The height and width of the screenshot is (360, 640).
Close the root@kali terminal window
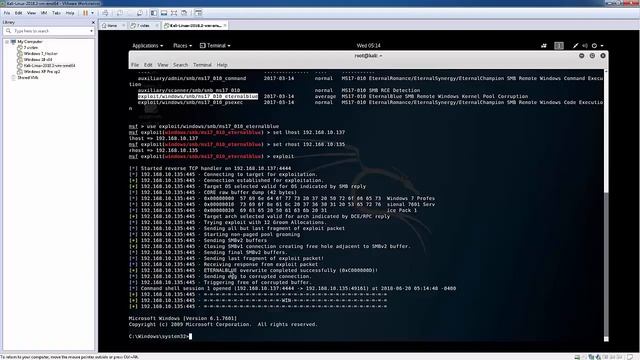tap(603, 56)
